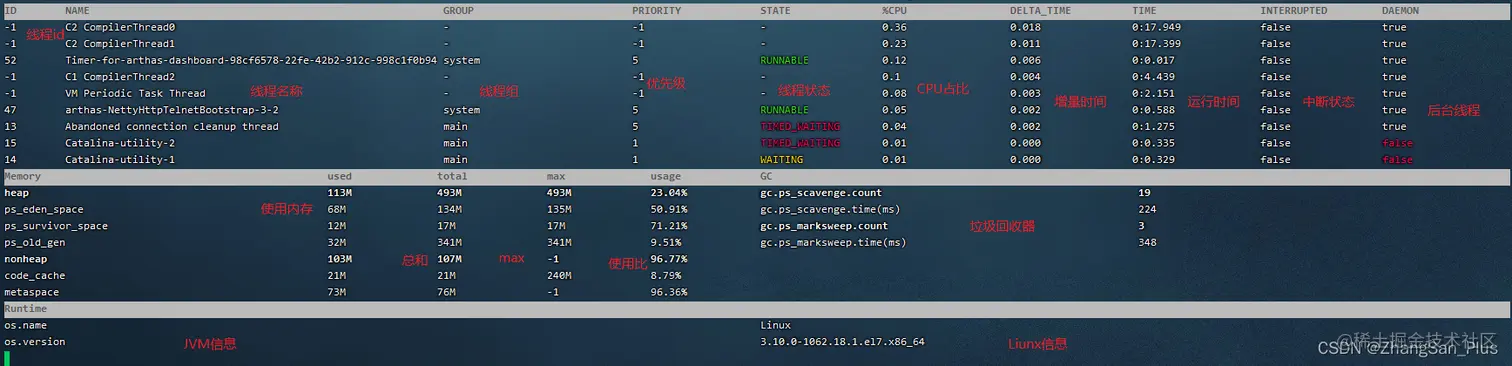The width and height of the screenshot is (1512, 366).
Task: Click the 0:17.949 time value
Action: pyautogui.click(x=1157, y=27)
